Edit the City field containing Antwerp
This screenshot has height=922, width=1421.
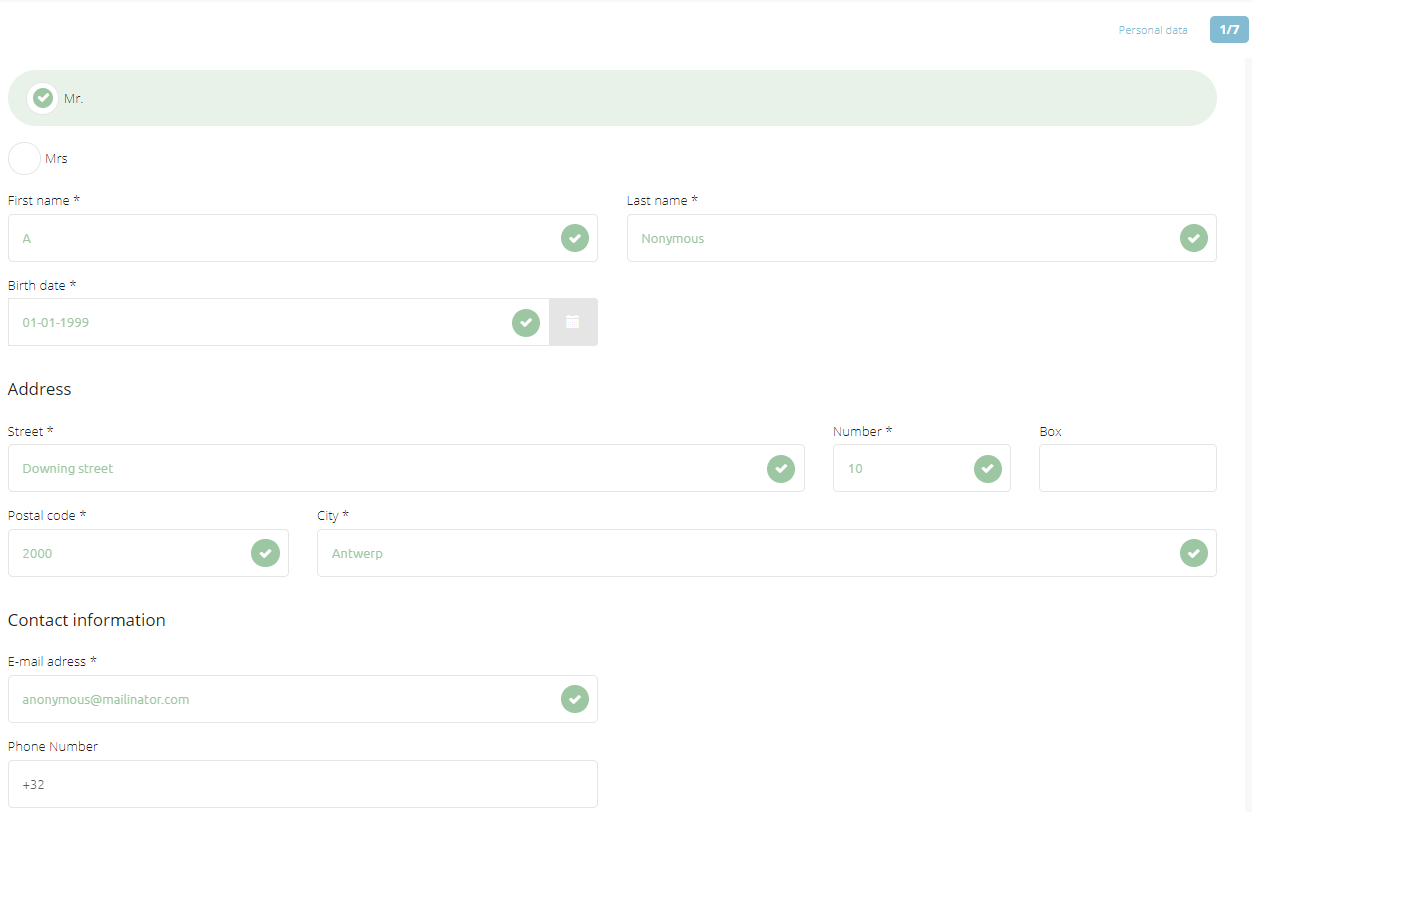[x=767, y=553]
